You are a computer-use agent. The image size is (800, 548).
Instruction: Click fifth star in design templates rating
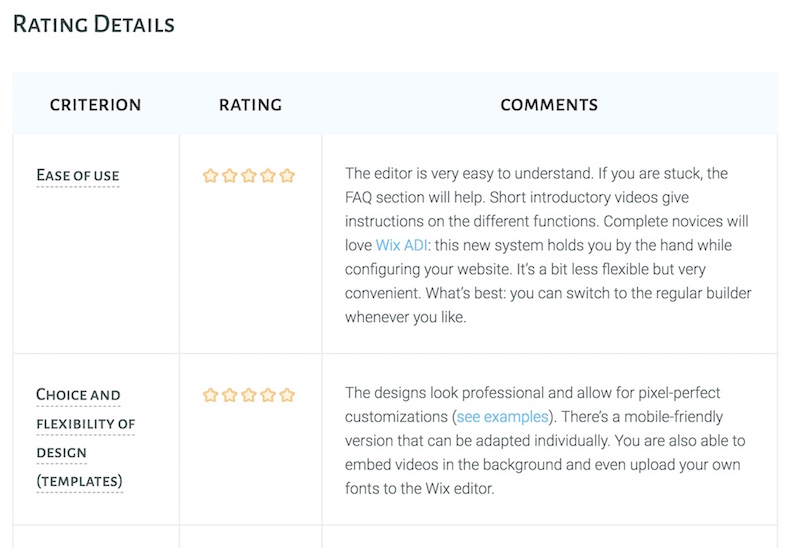pos(287,395)
